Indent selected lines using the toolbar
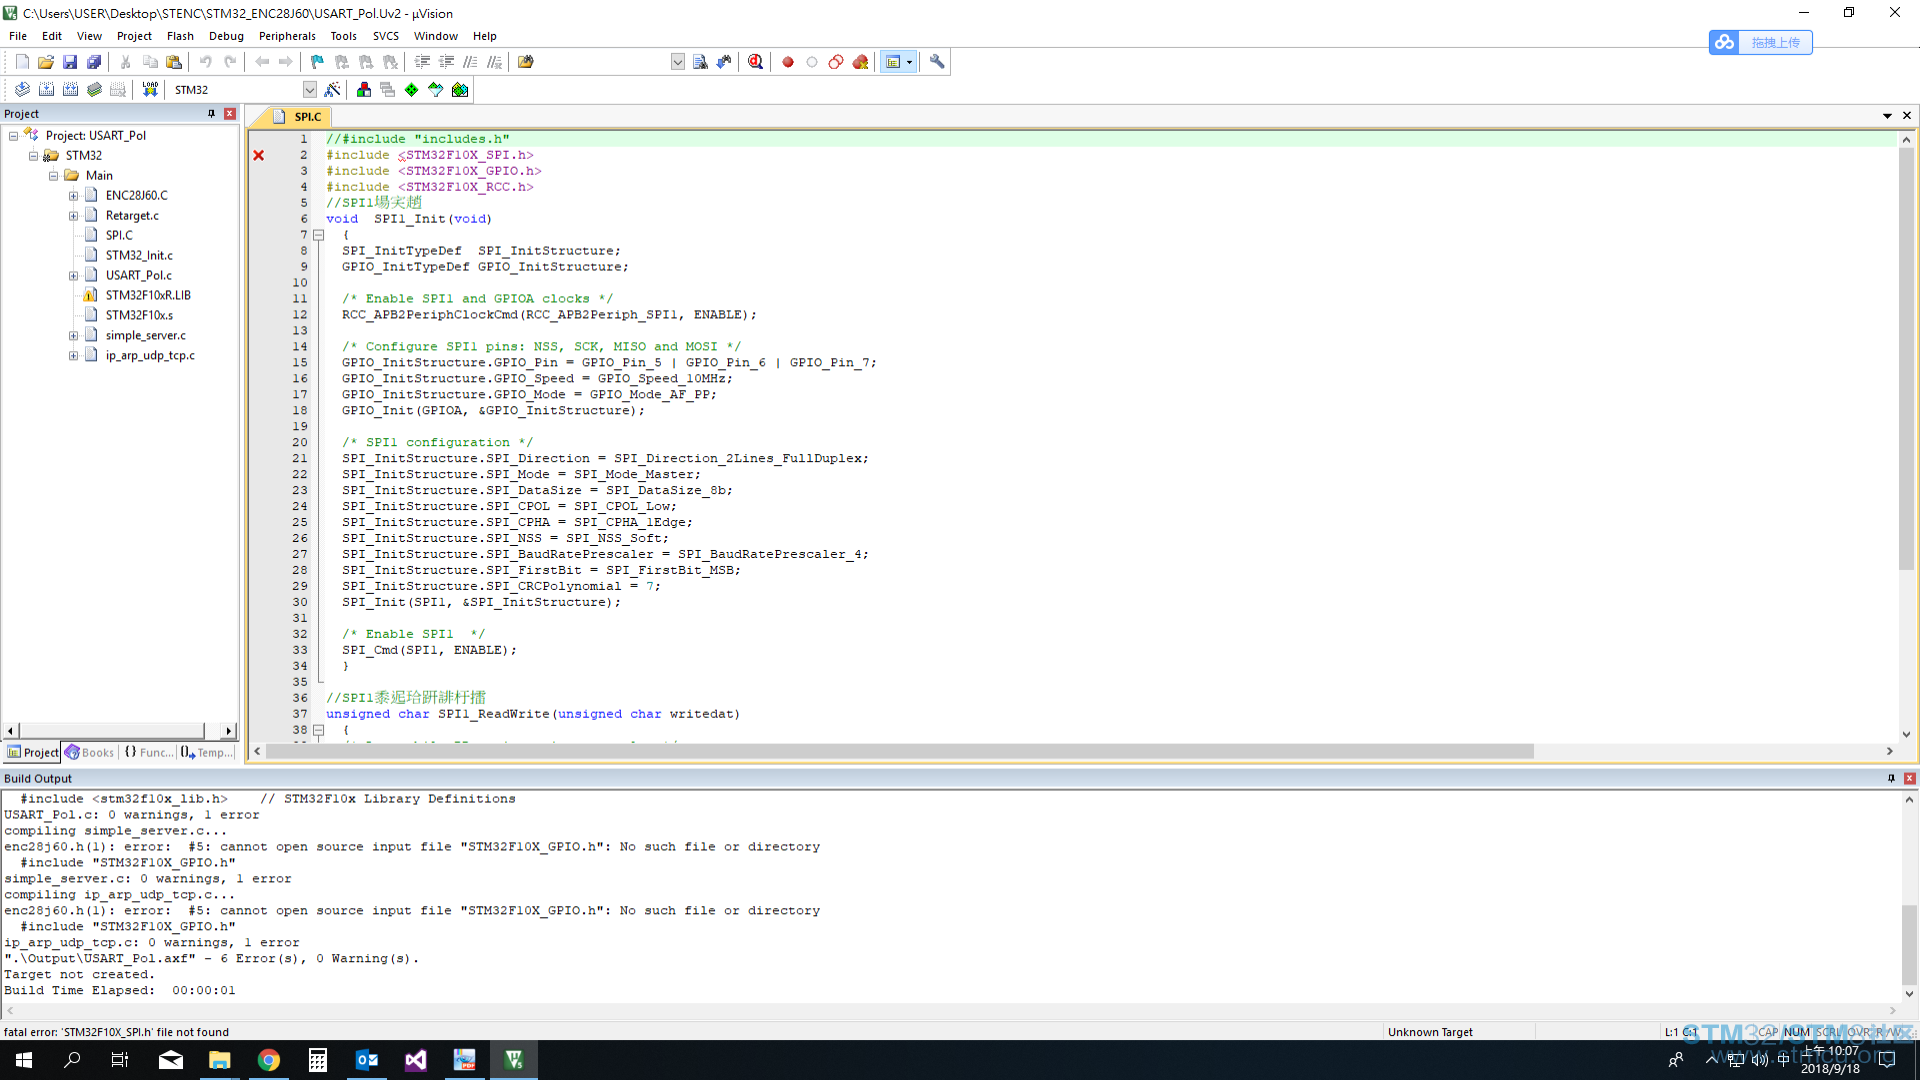The width and height of the screenshot is (1920, 1080). [422, 62]
